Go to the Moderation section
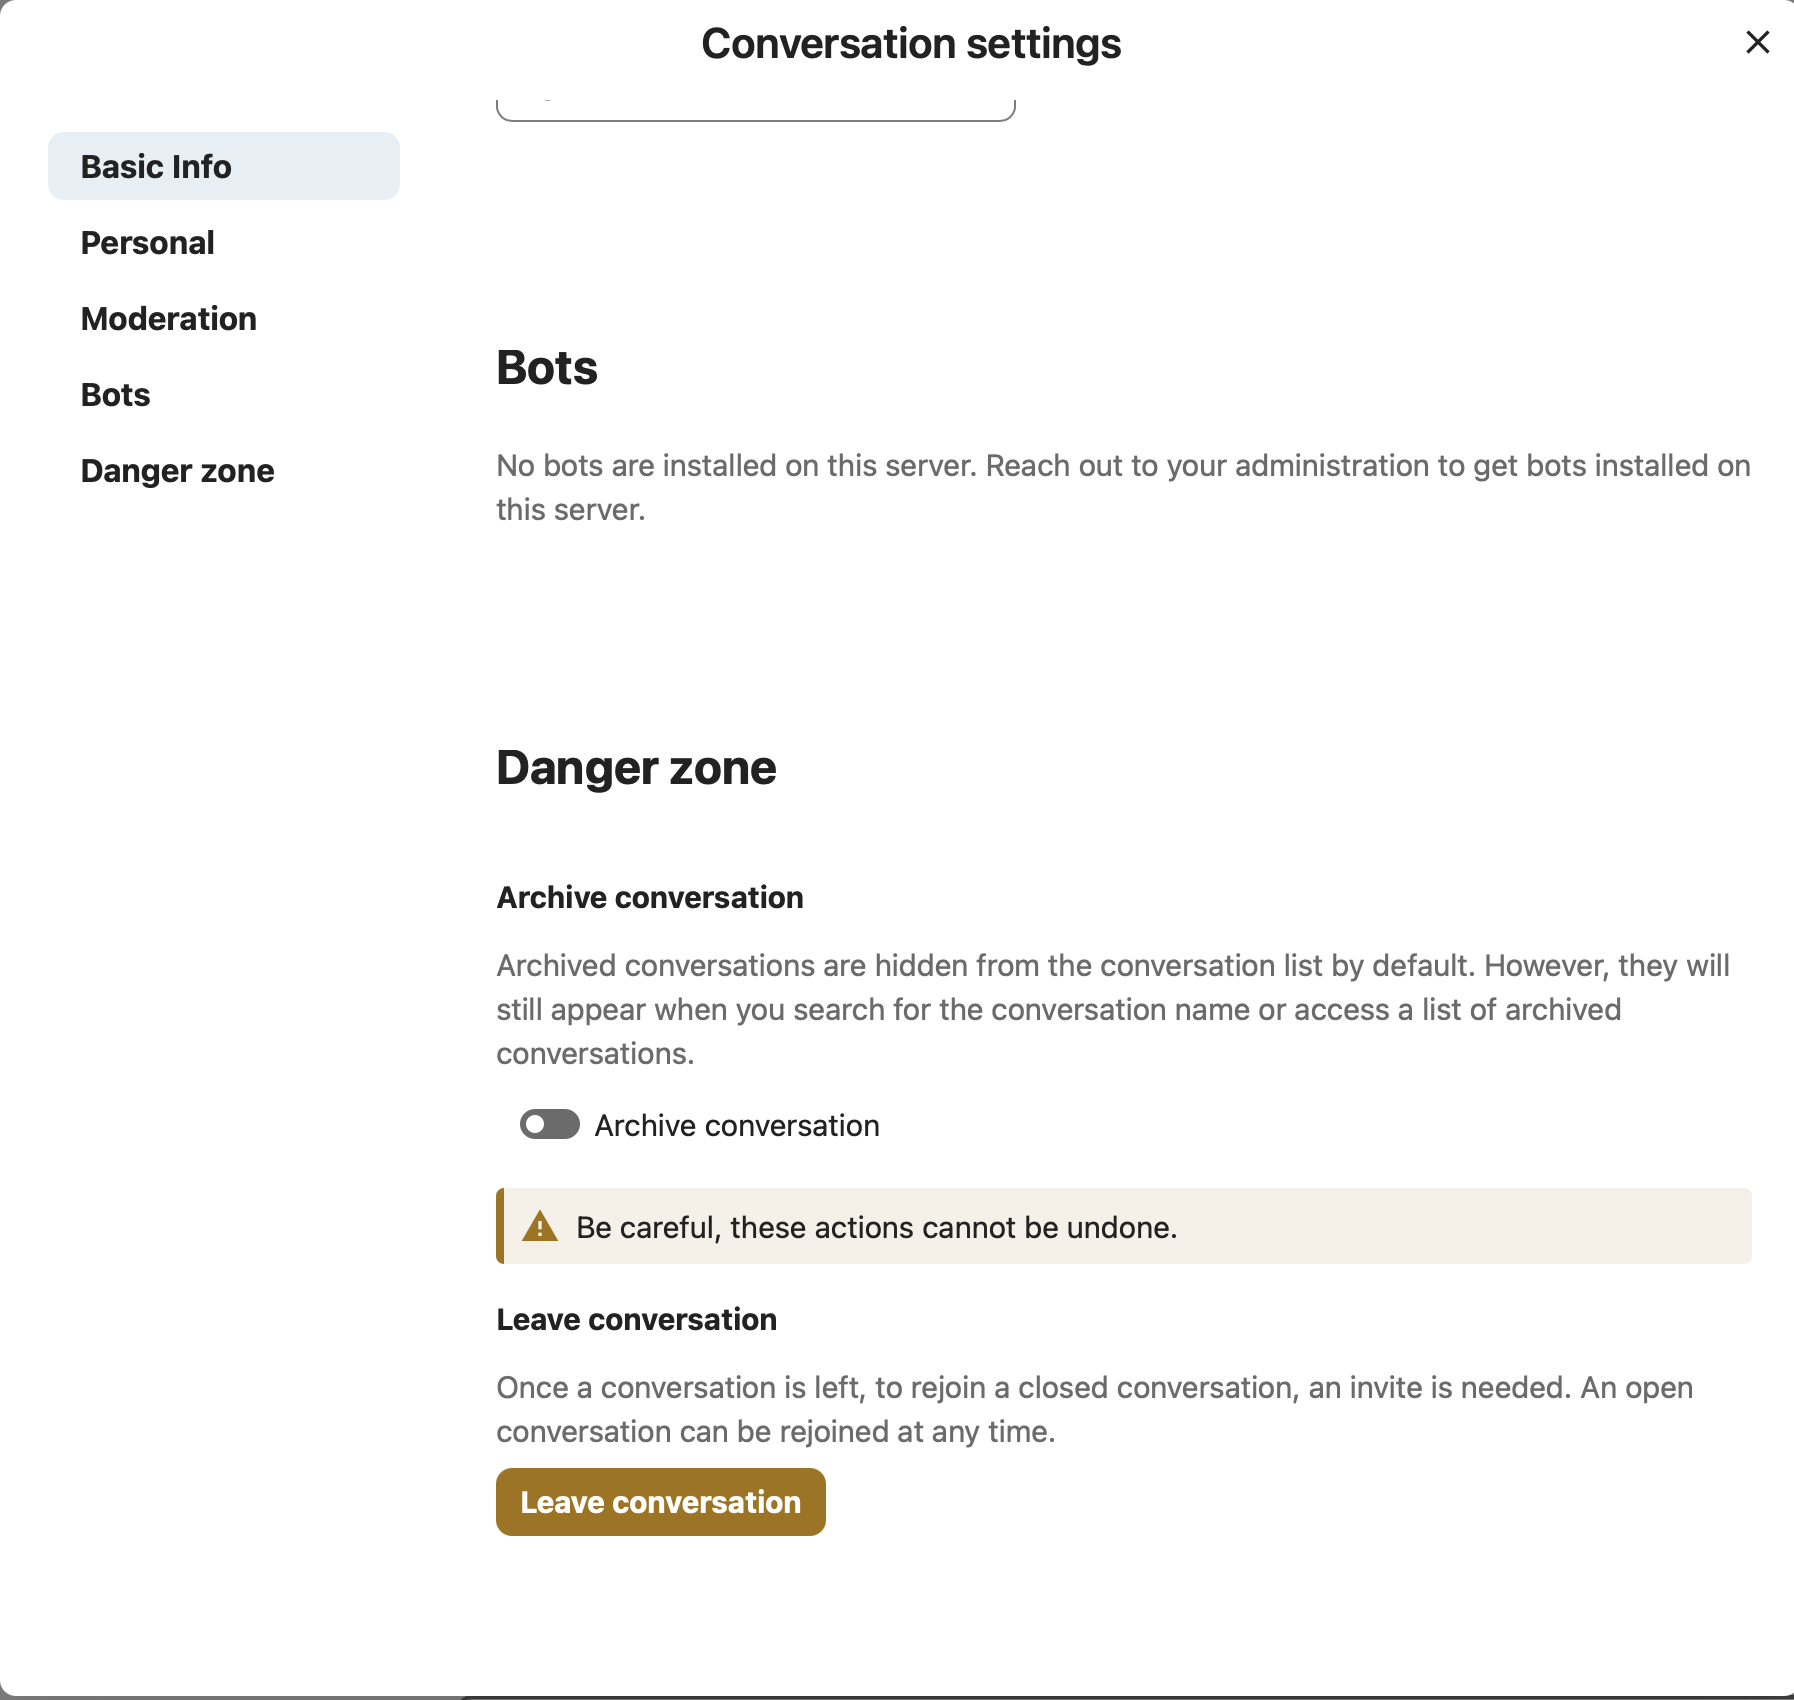The image size is (1794, 1700). [168, 318]
